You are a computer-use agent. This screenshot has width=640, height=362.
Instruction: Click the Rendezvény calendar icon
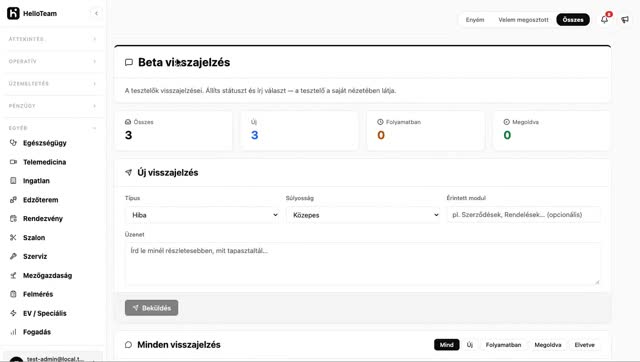(13, 219)
